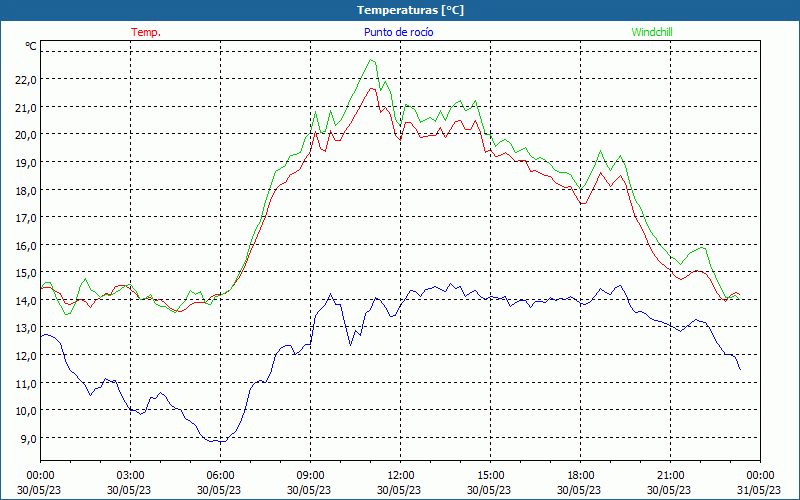Click the 17,0 y-axis value
Image resolution: width=800 pixels, height=500 pixels.
pyautogui.click(x=27, y=218)
